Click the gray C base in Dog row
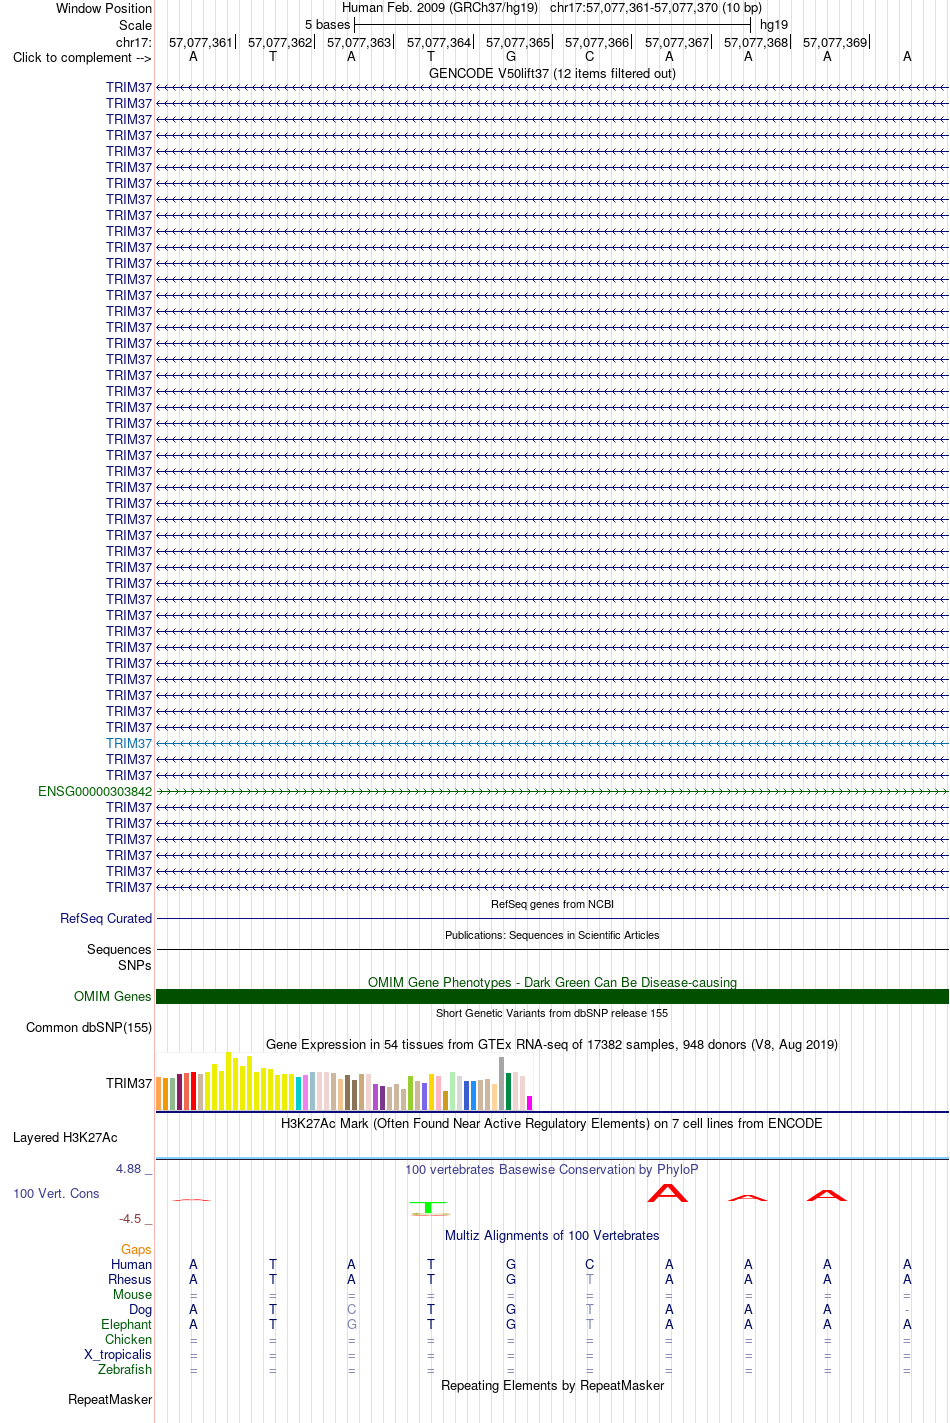Screen dimensions: 950x1423 351,1309
